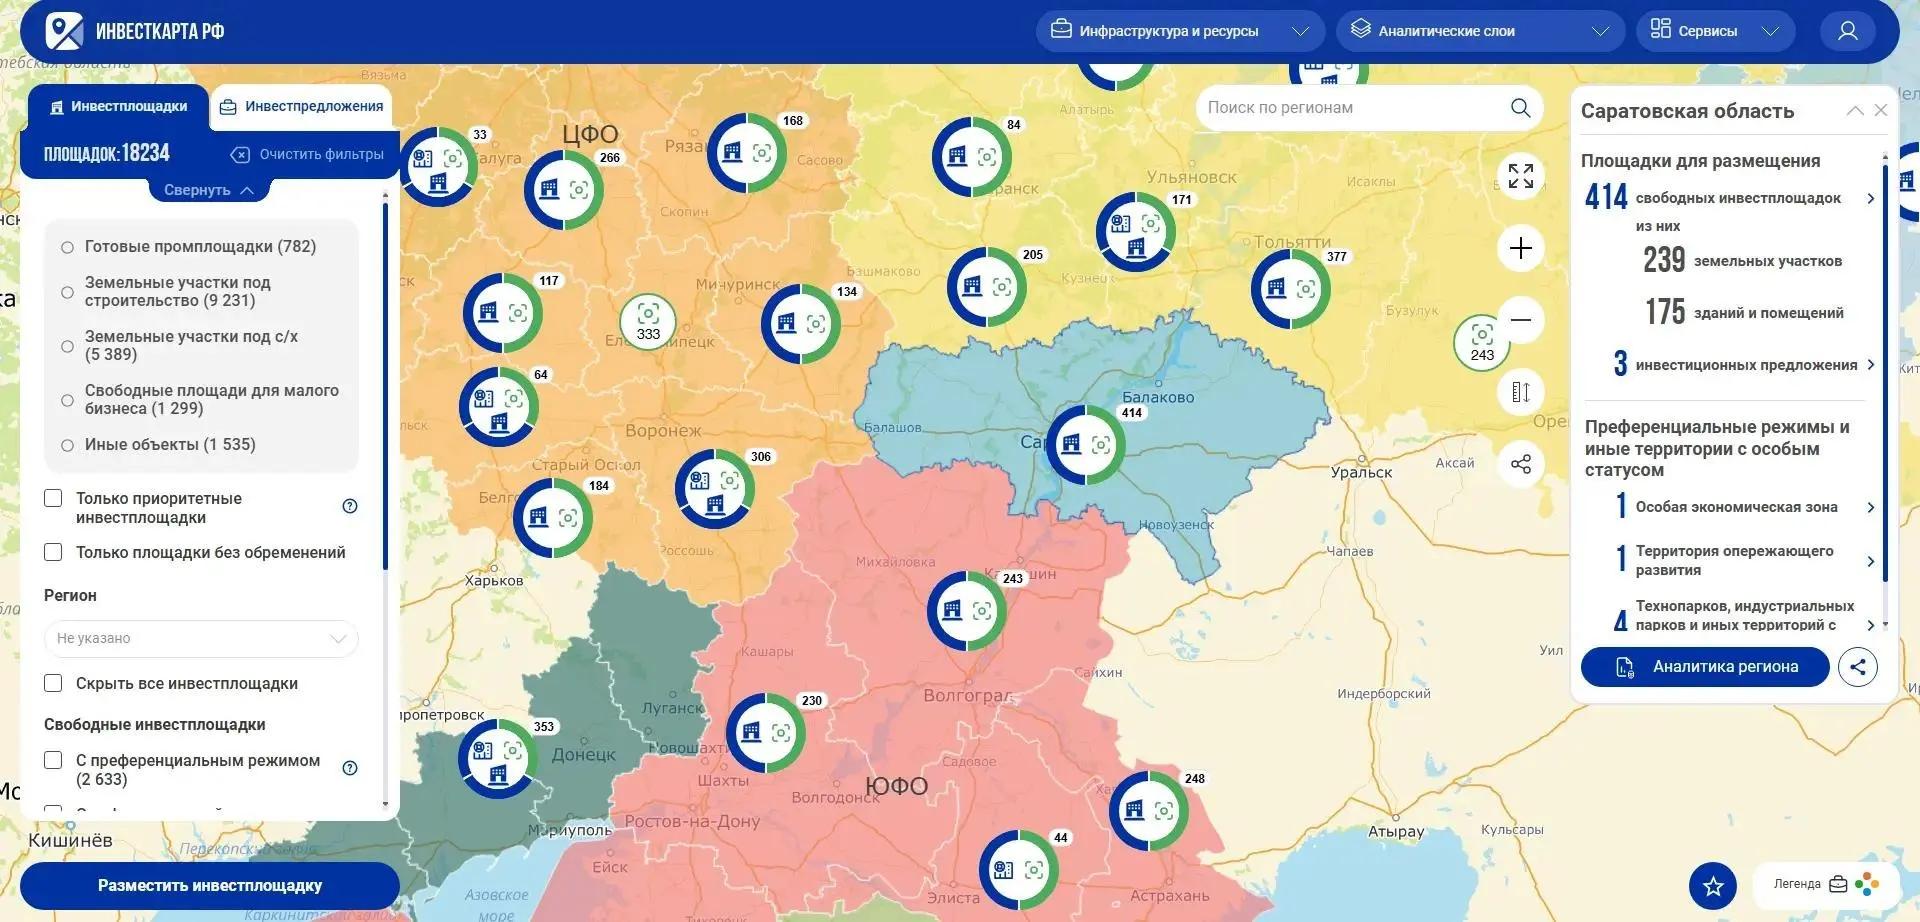Open the 84 sites cluster marker
Viewport: 1920px width, 922px height.
[972, 156]
